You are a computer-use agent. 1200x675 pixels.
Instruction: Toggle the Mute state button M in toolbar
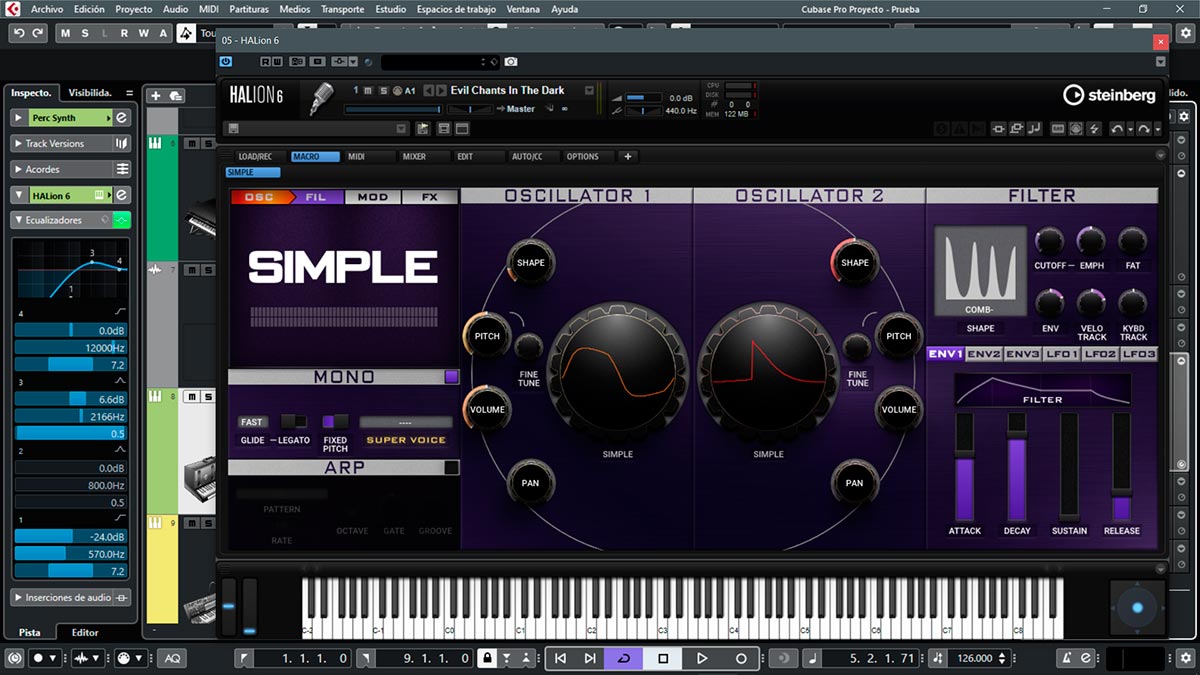click(x=65, y=33)
